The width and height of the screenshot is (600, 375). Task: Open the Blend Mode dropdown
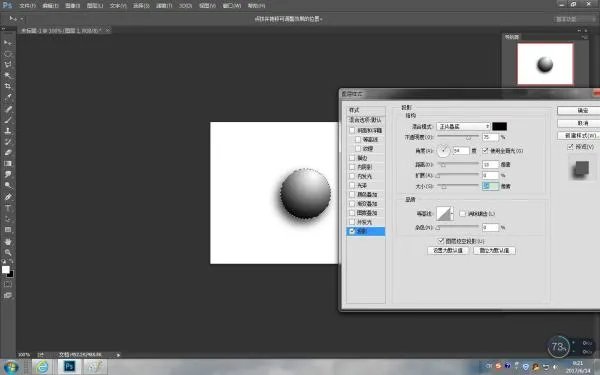pyautogui.click(x=463, y=126)
